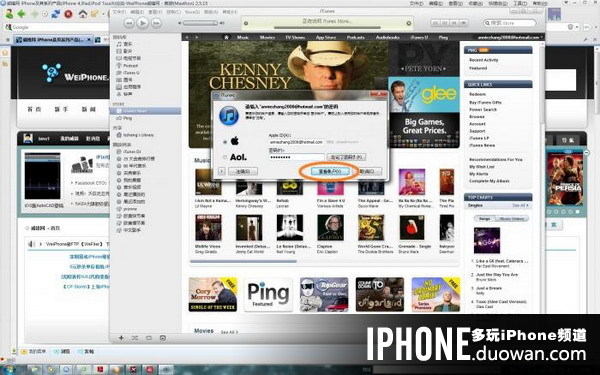This screenshot has width=600, height=375.
Task: Click shuffle icon at bottom of sidebar
Action: click(x=135, y=338)
